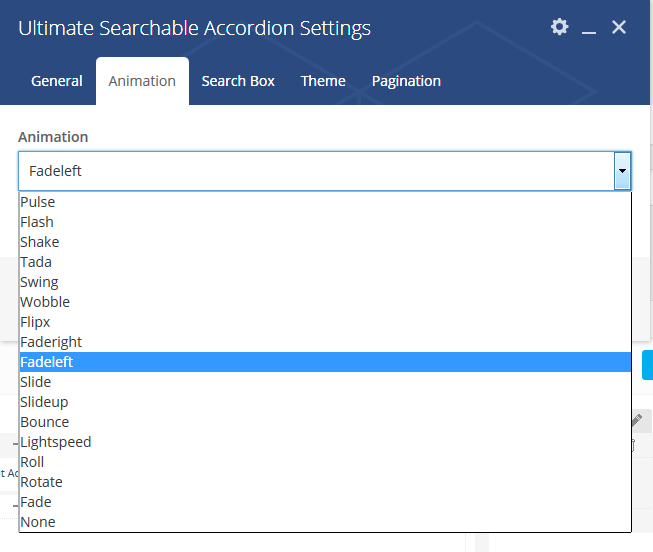Pick Shake in the dropdown list

coord(40,242)
